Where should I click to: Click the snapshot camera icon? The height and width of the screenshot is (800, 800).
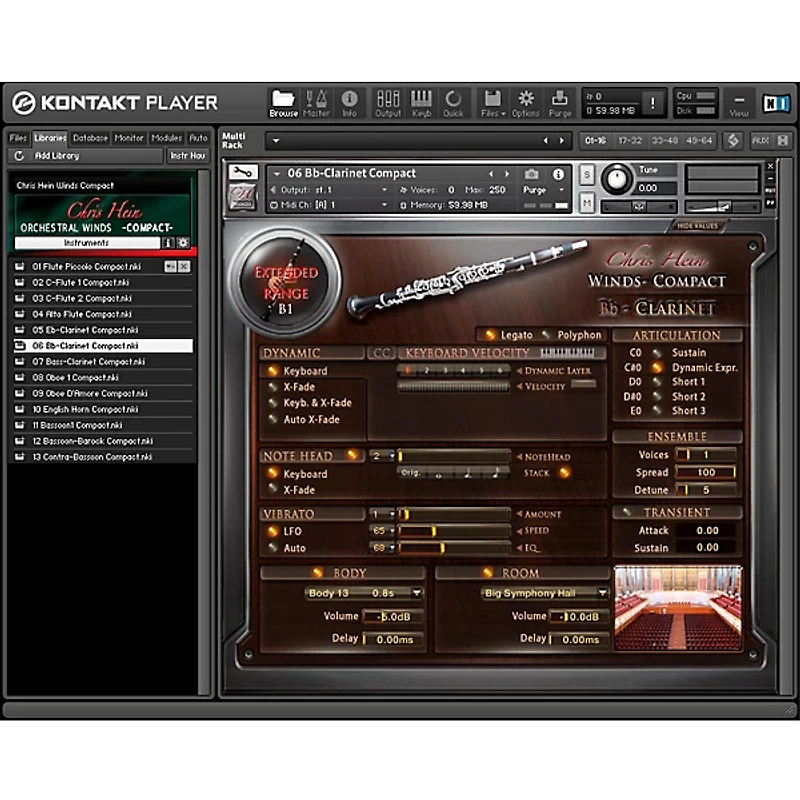(x=531, y=174)
